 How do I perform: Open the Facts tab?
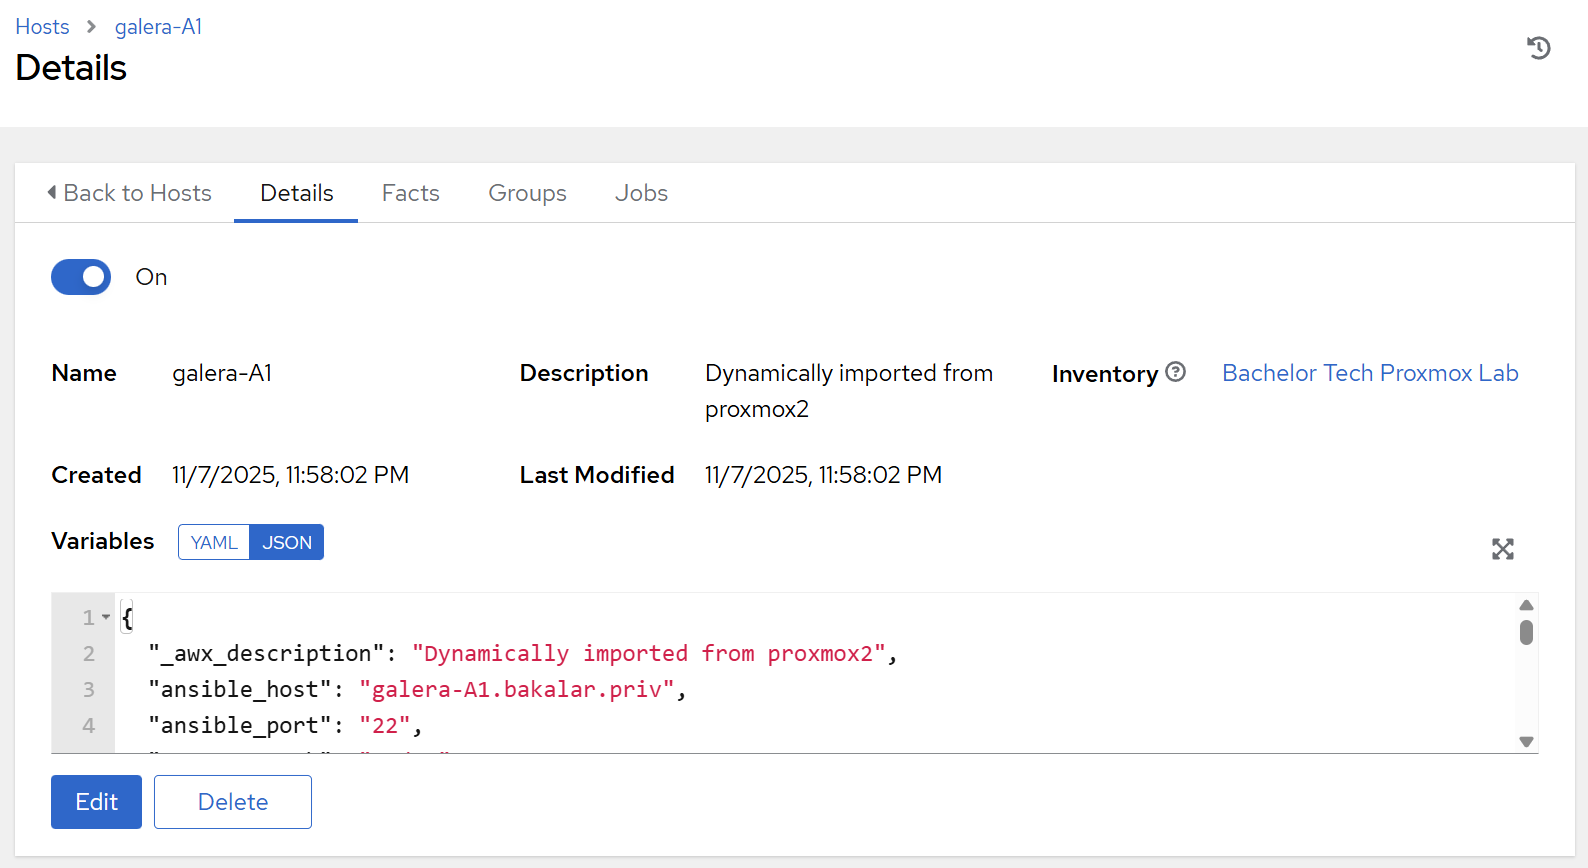point(410,193)
